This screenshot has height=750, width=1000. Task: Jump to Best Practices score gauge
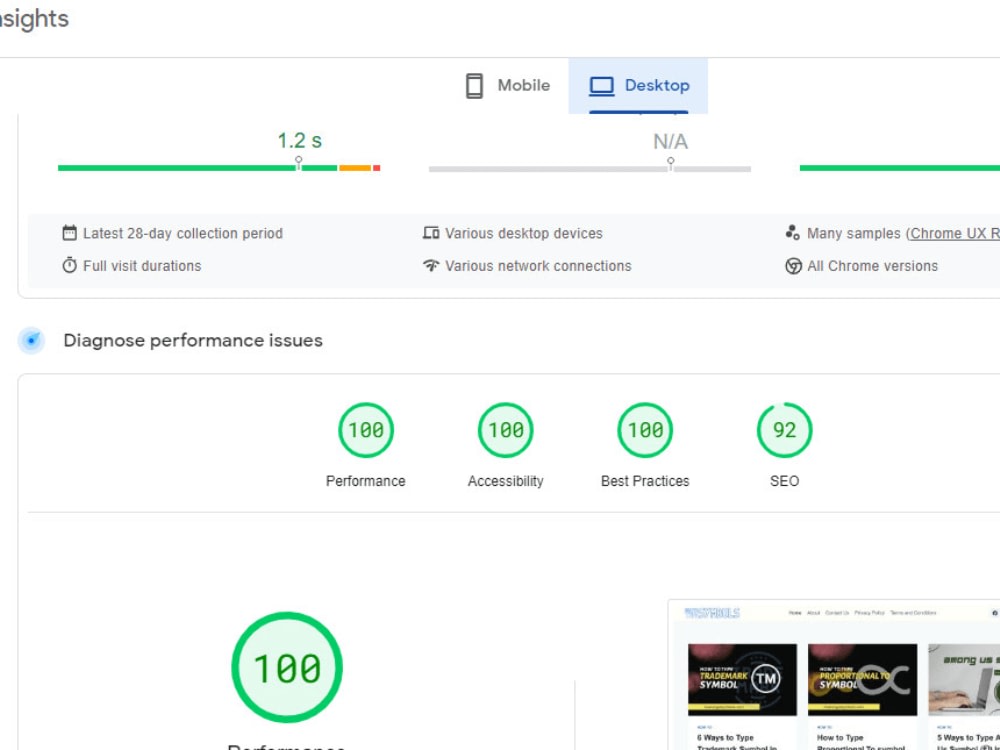tap(645, 430)
